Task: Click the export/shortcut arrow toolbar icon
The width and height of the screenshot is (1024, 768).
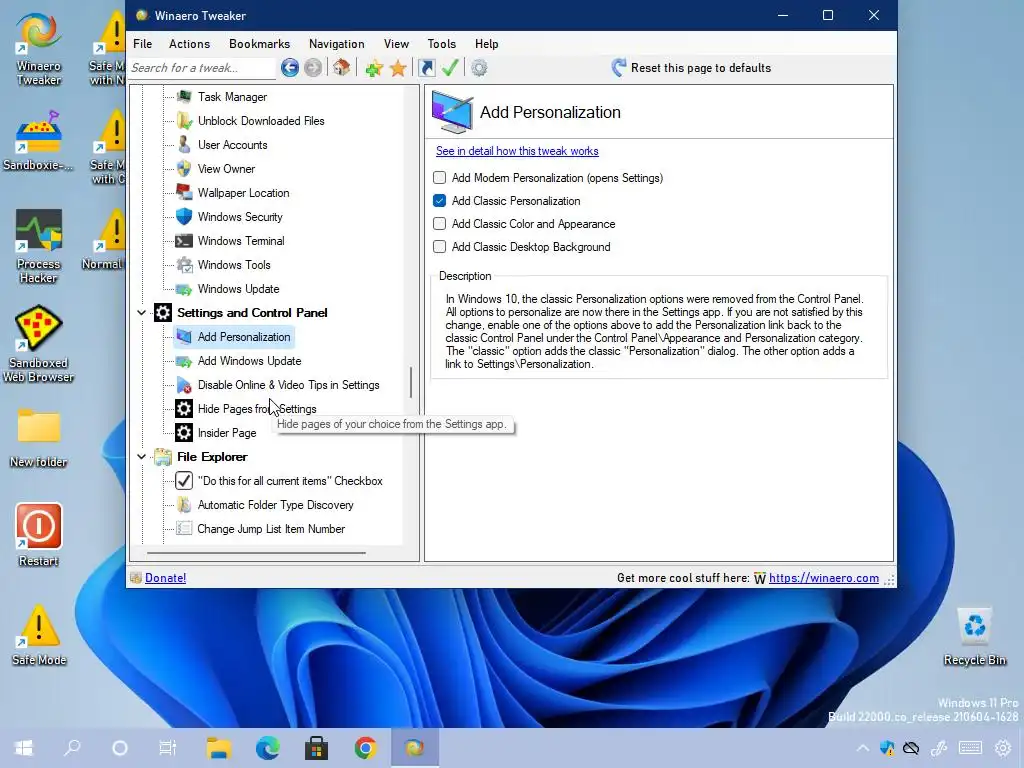Action: pyautogui.click(x=427, y=68)
